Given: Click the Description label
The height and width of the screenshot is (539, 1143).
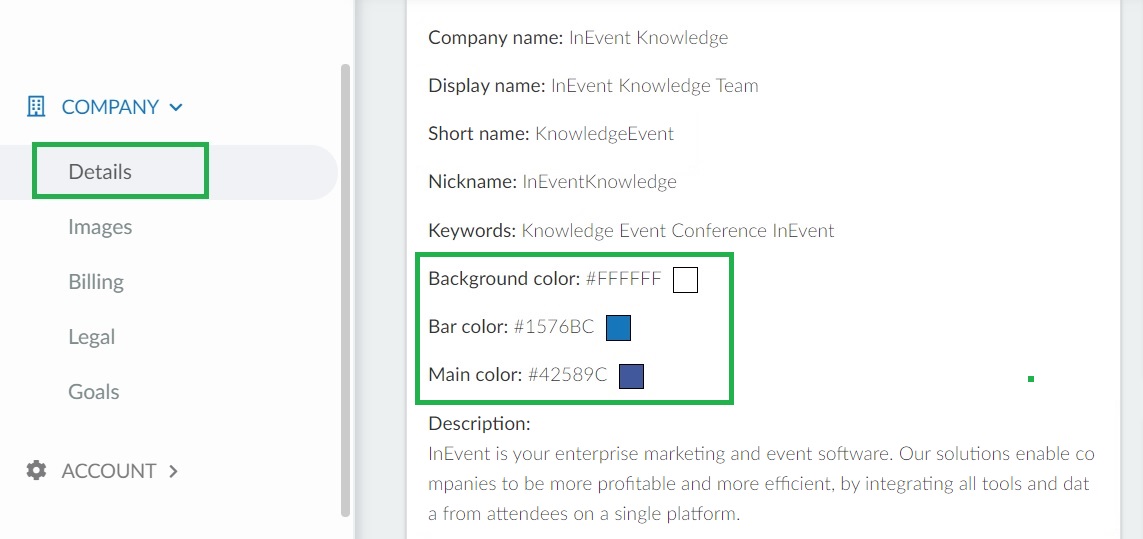Looking at the screenshot, I should pyautogui.click(x=480, y=424).
